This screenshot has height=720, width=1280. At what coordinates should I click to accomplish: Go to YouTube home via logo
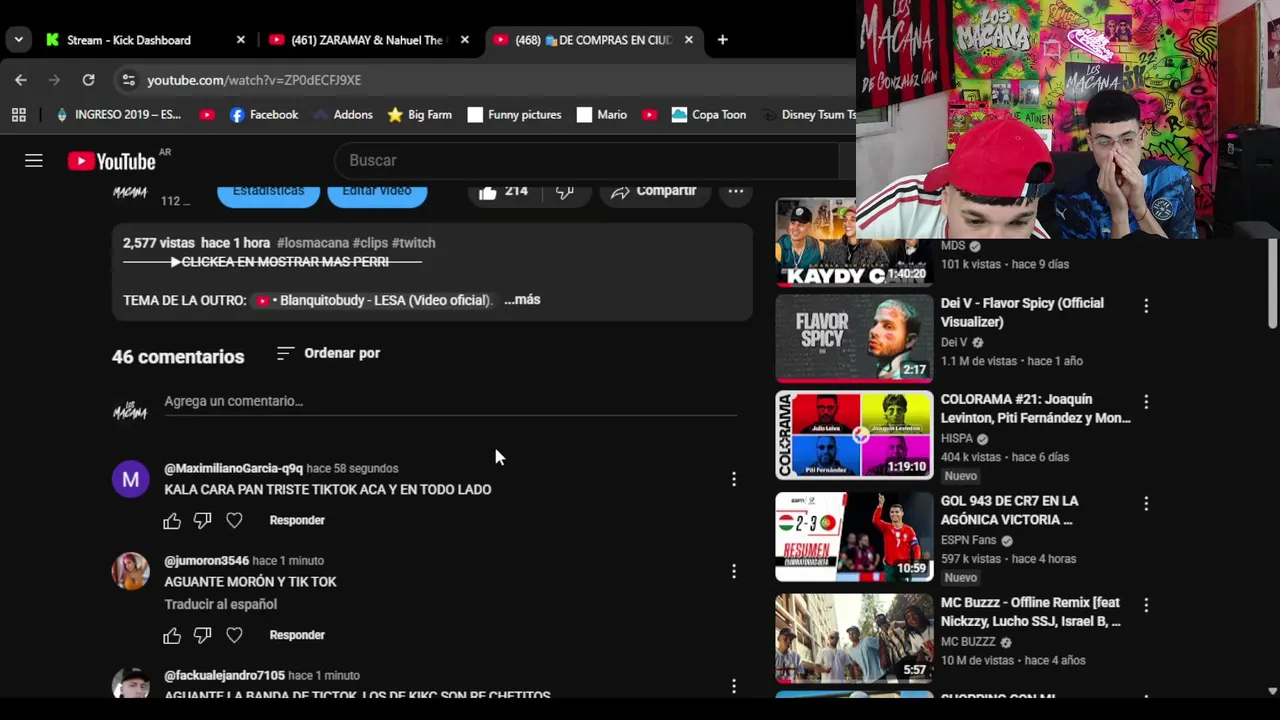pos(111,161)
